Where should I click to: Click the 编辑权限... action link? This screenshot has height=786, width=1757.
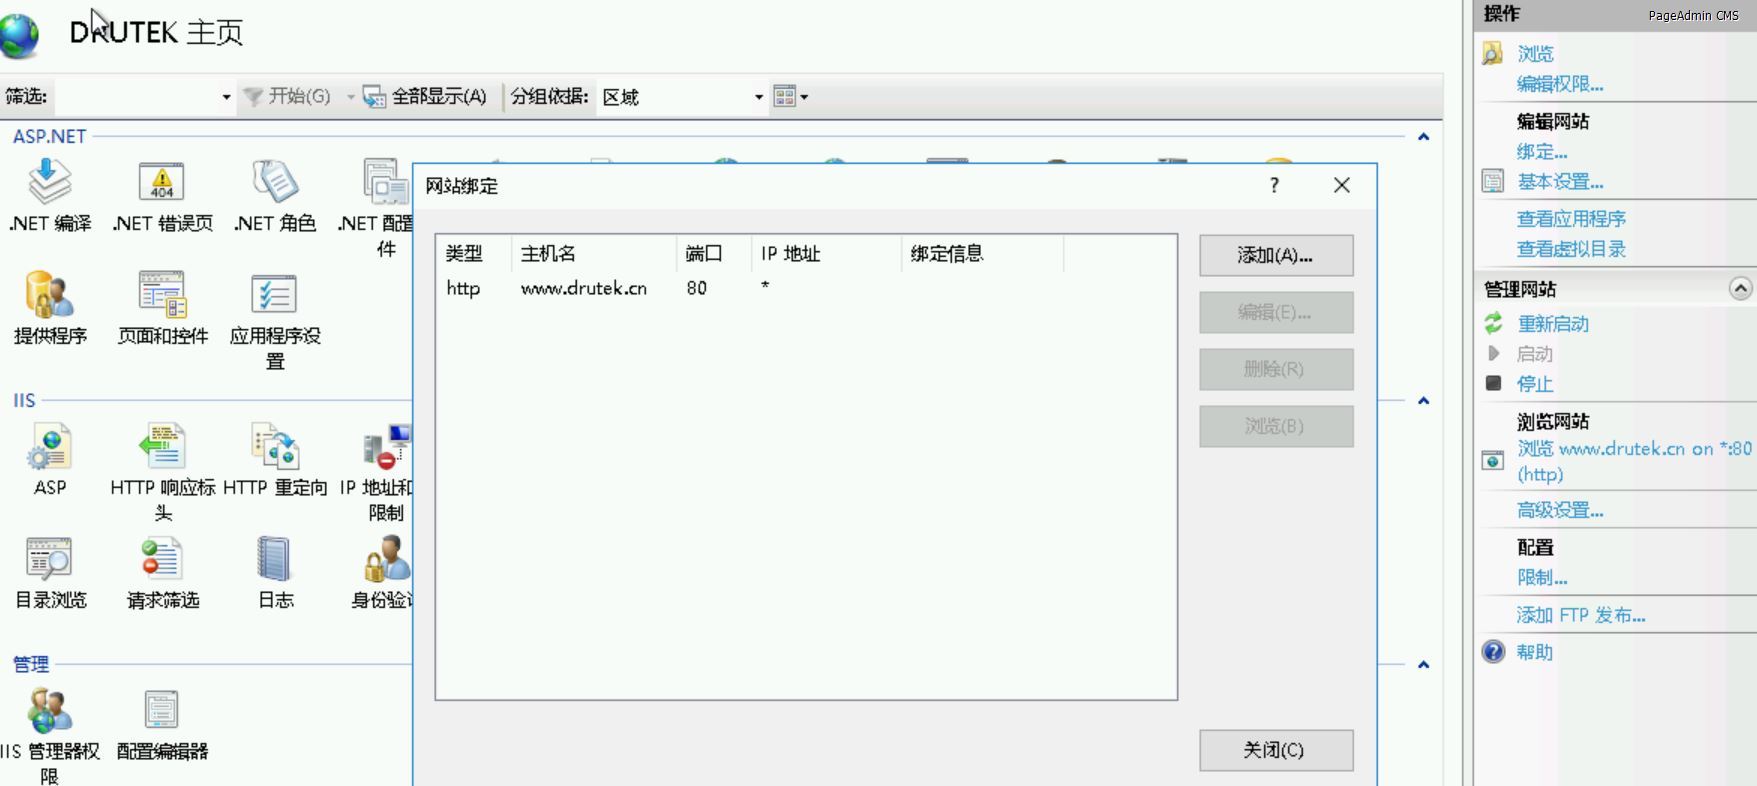(x=1560, y=84)
